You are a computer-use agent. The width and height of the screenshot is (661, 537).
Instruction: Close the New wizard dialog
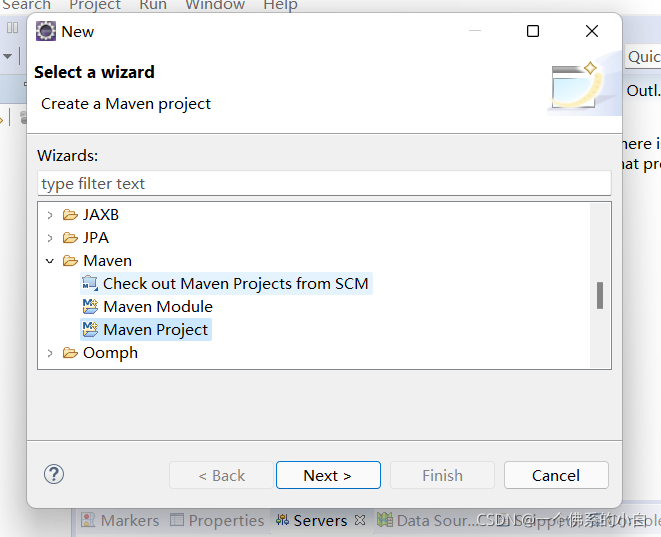click(592, 31)
